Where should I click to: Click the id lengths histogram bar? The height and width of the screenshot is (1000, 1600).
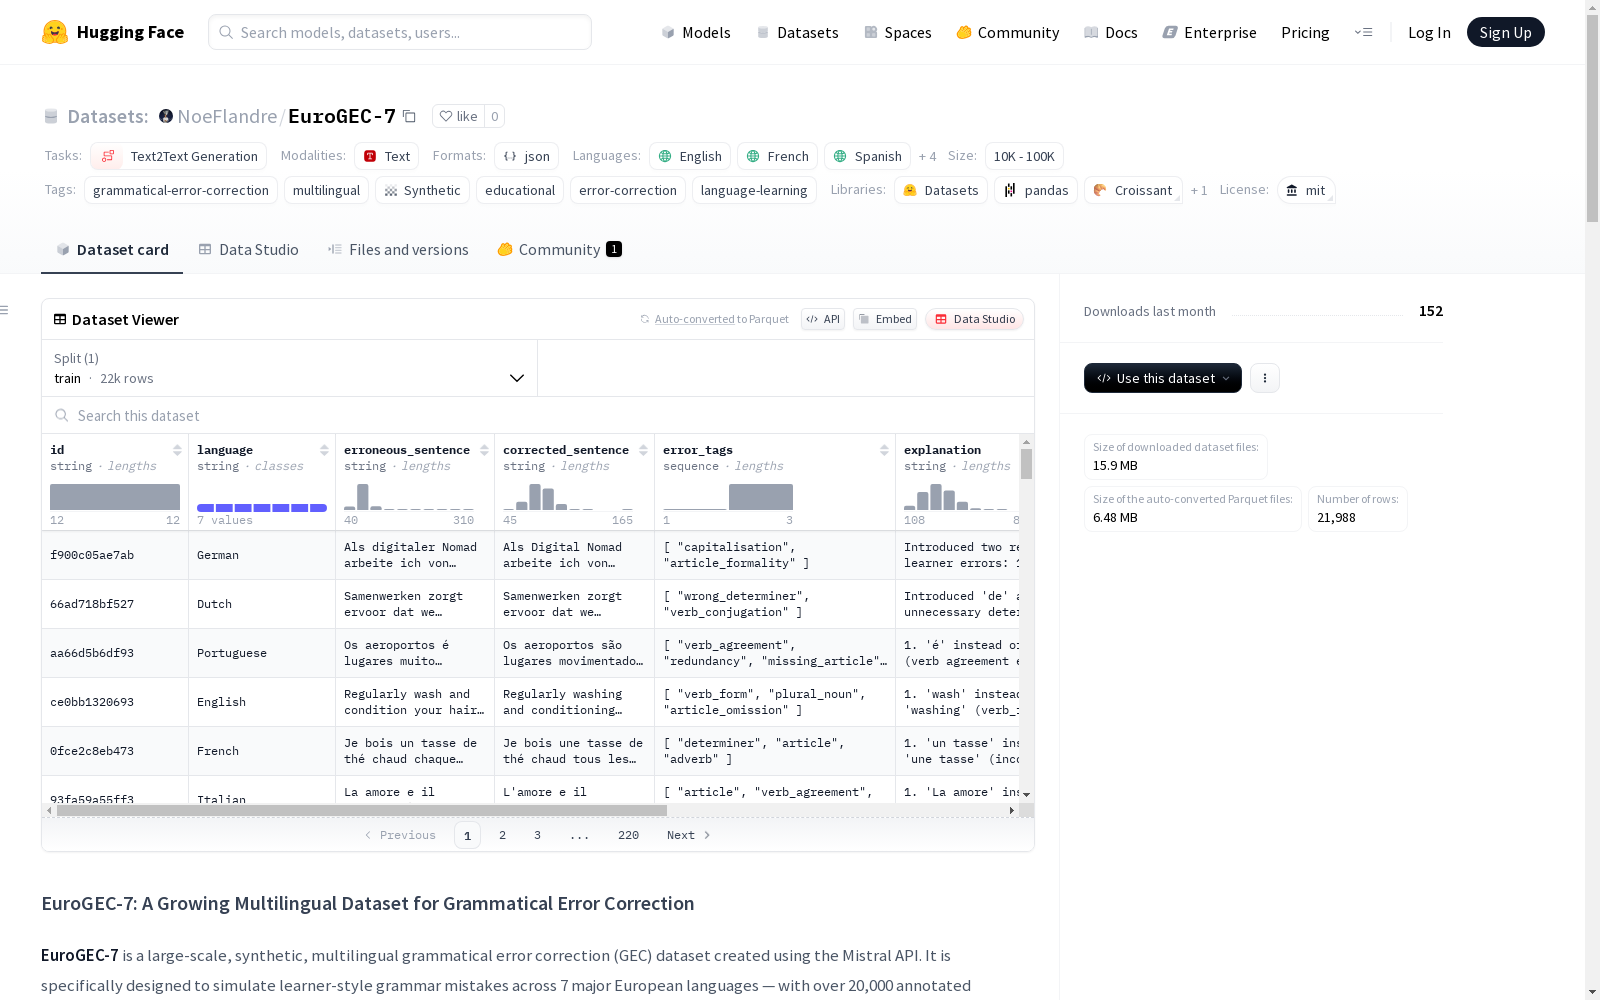pos(115,497)
